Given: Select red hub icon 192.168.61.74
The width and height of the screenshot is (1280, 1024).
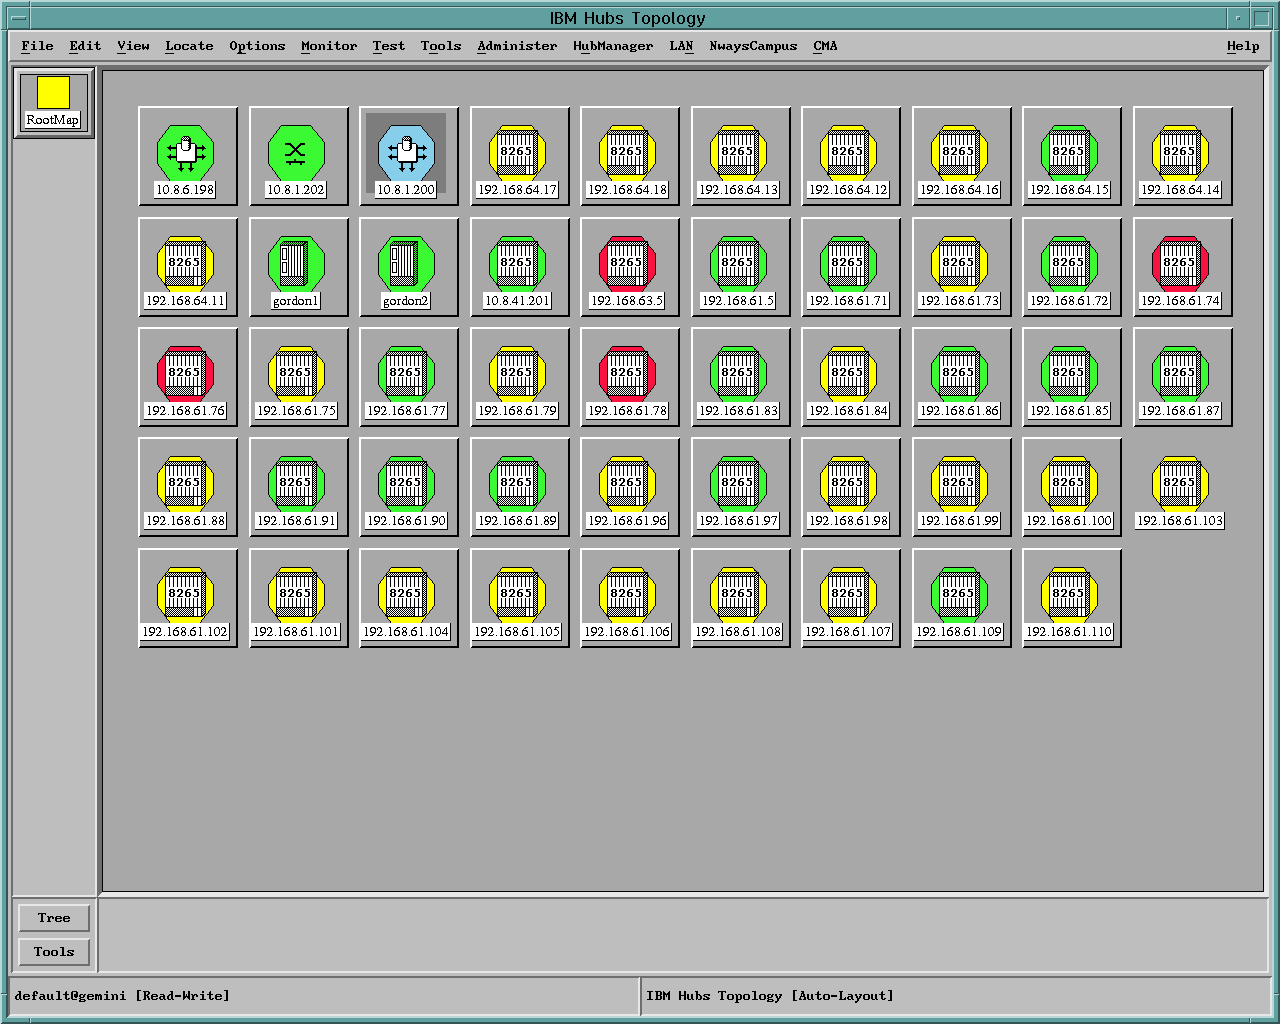Looking at the screenshot, I should tap(1181, 262).
